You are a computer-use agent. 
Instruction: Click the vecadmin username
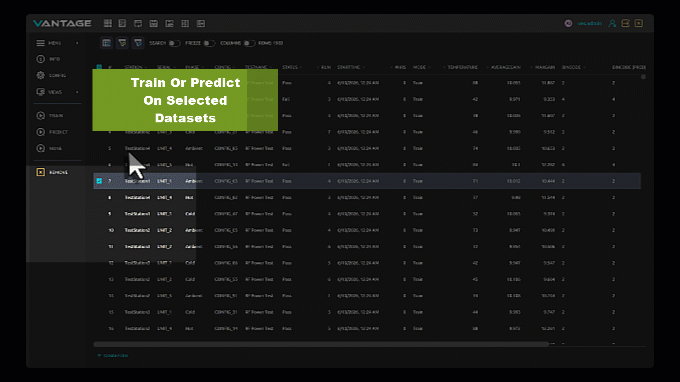(x=589, y=23)
